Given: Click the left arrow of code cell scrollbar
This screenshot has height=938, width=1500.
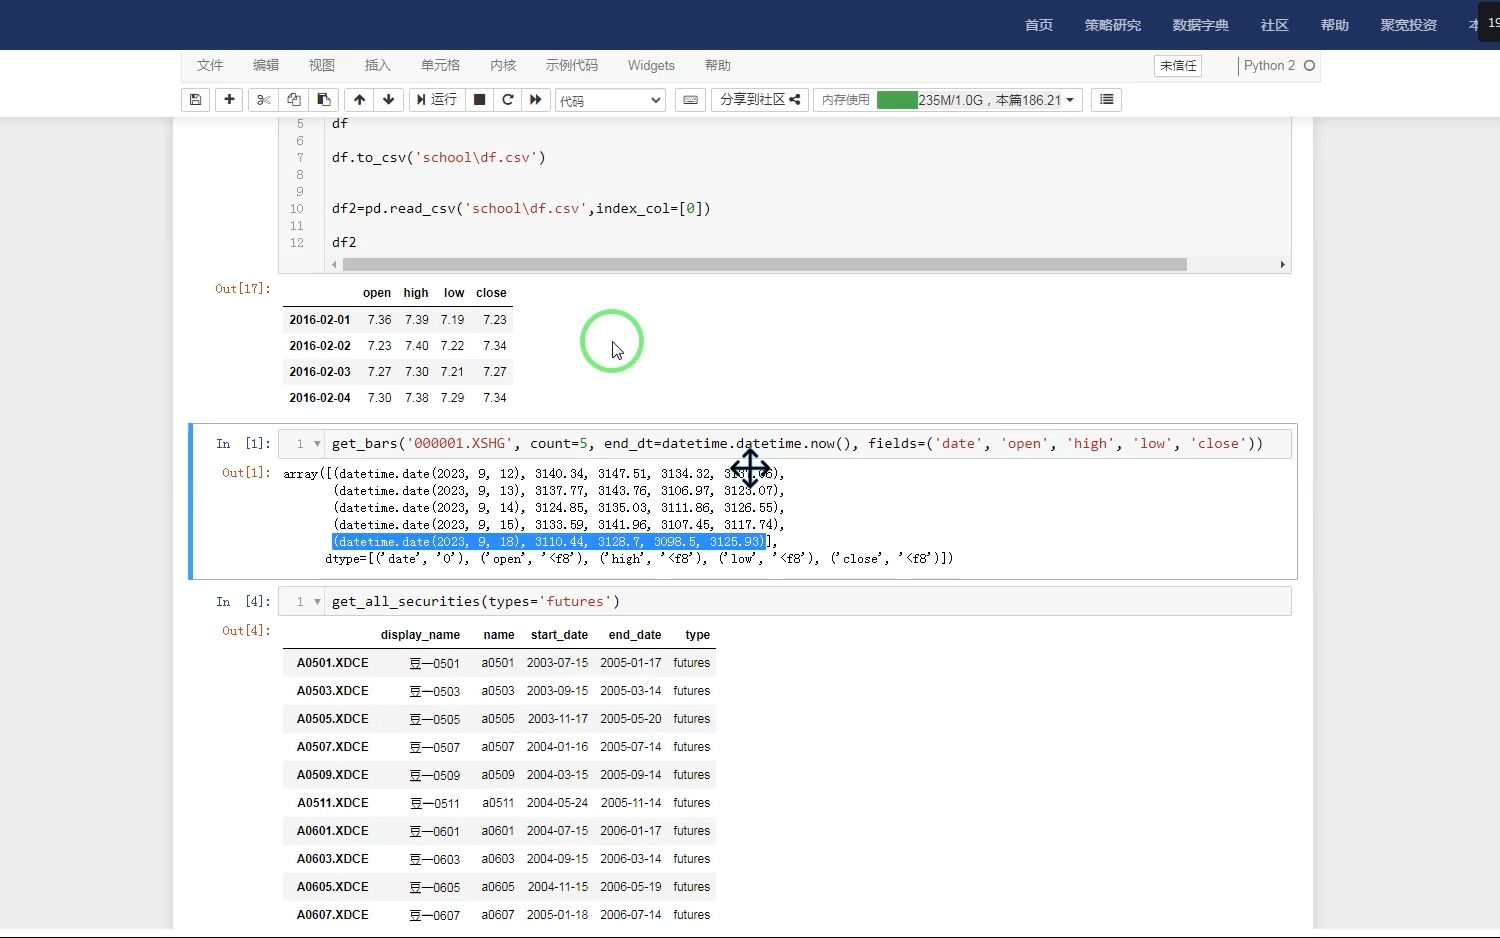Looking at the screenshot, I should [335, 265].
